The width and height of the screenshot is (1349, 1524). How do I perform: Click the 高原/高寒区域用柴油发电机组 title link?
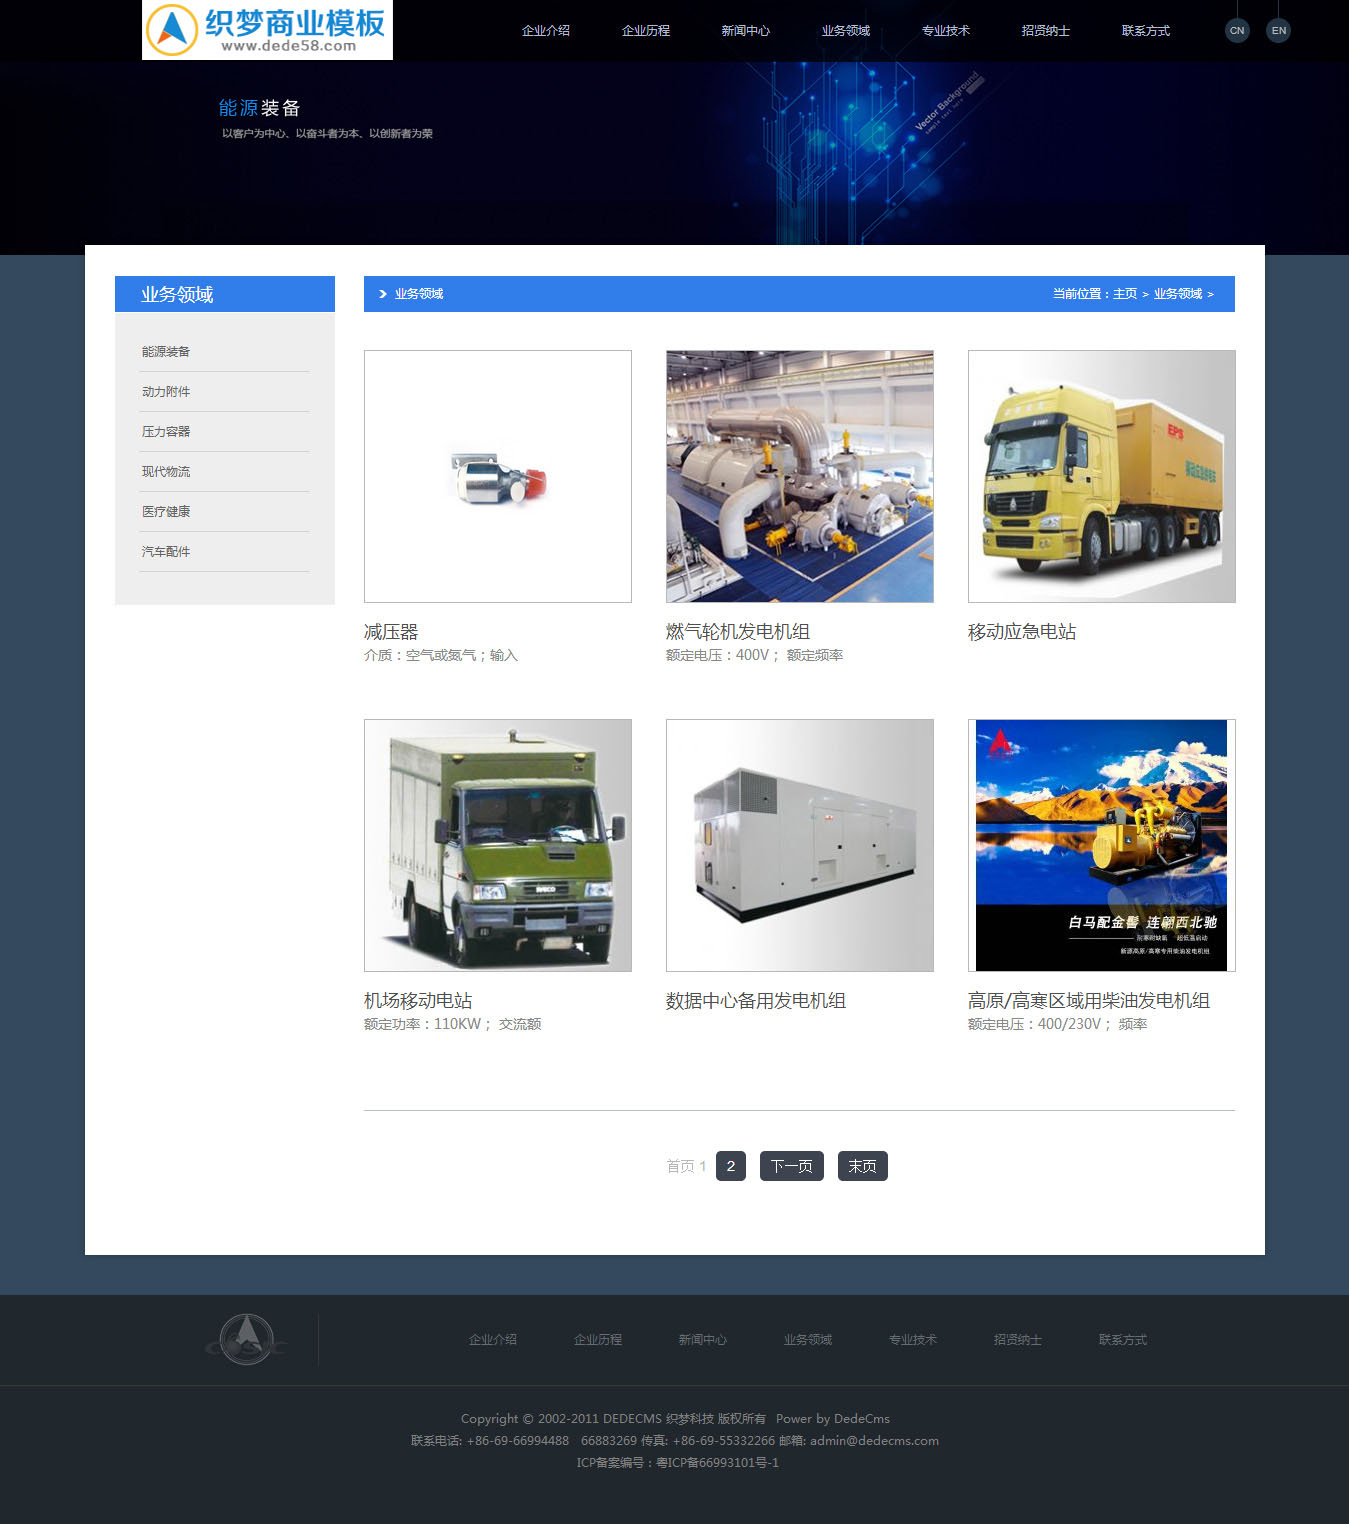[1089, 1001]
